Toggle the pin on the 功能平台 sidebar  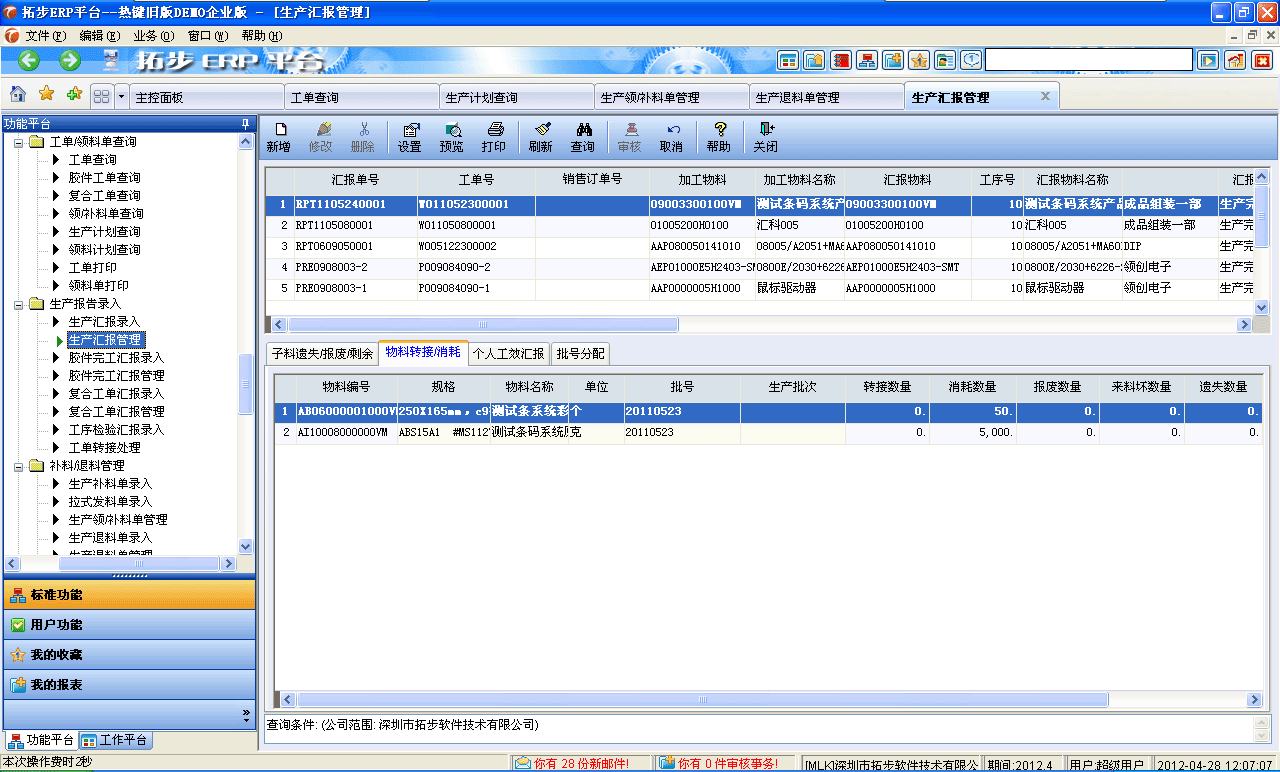coord(243,124)
